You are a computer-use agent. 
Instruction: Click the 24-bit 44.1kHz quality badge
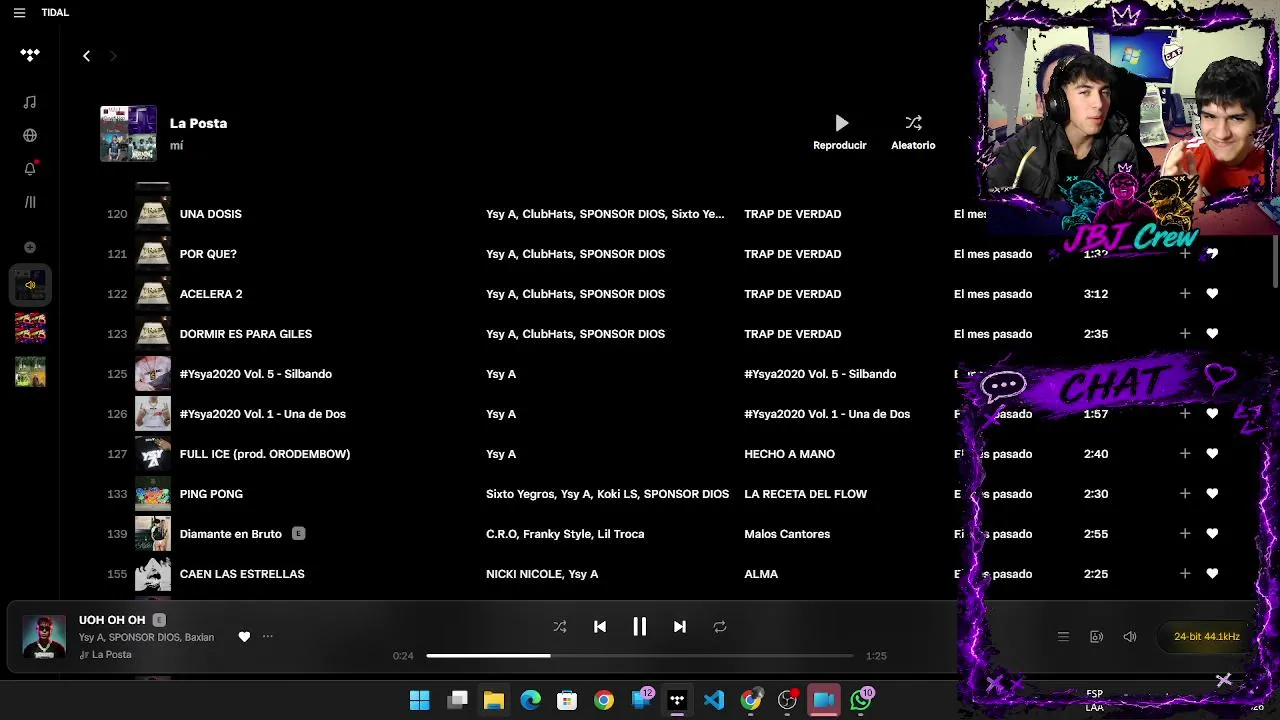coord(1207,637)
